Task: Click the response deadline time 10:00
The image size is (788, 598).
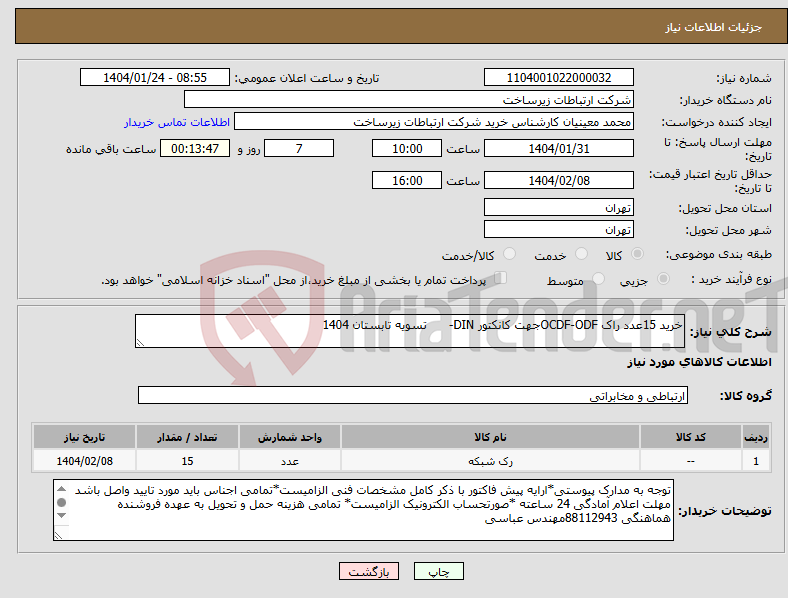Action: coord(407,148)
